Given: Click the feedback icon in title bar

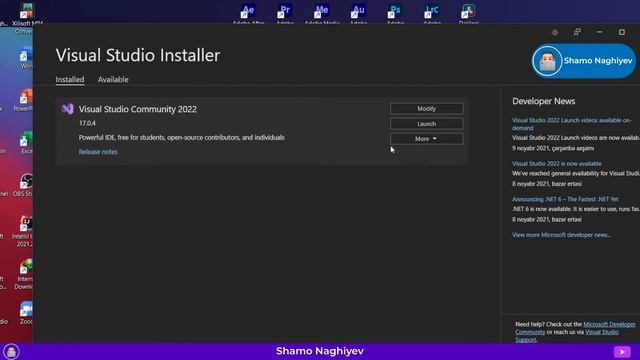Looking at the screenshot, I should click(577, 32).
